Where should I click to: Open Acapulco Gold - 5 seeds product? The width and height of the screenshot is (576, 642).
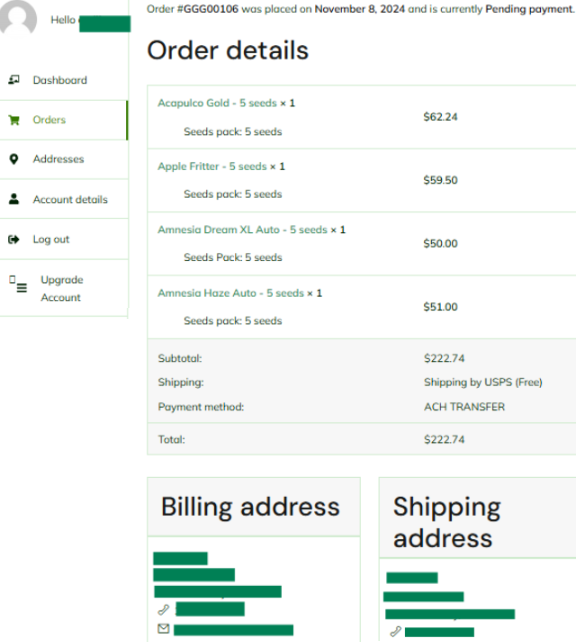pos(217,103)
